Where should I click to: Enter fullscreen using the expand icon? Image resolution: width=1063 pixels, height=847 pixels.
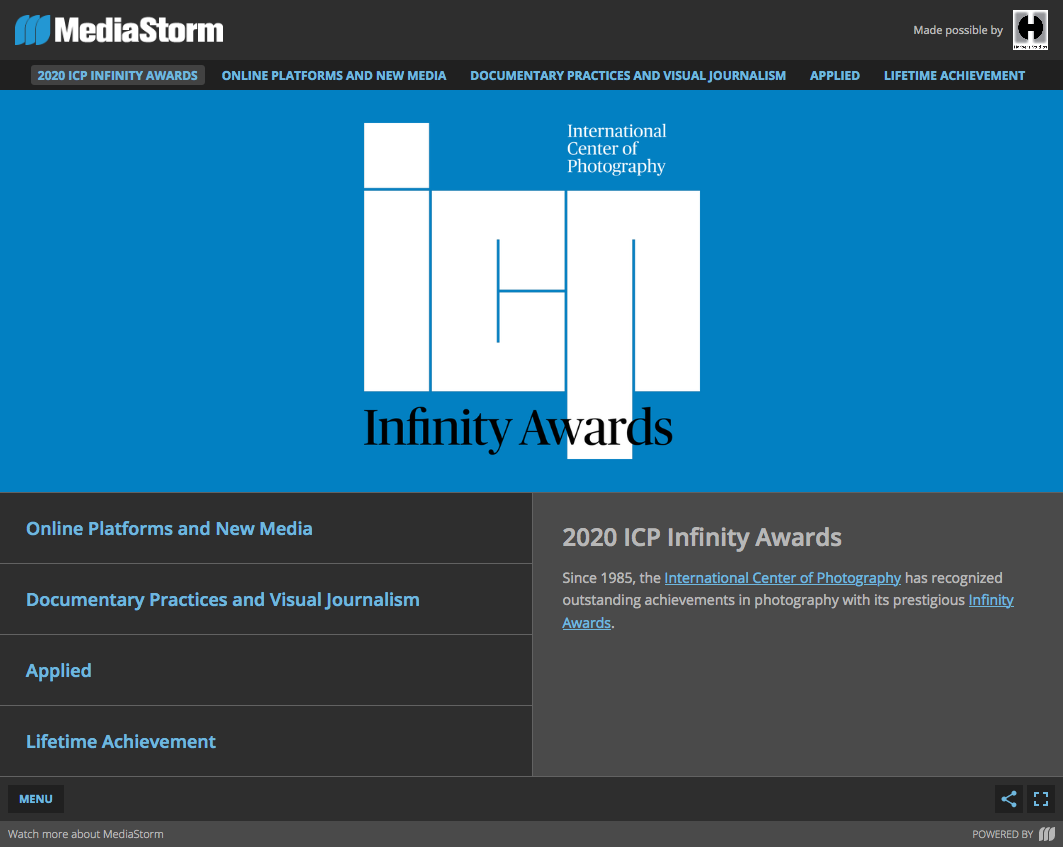coord(1041,799)
